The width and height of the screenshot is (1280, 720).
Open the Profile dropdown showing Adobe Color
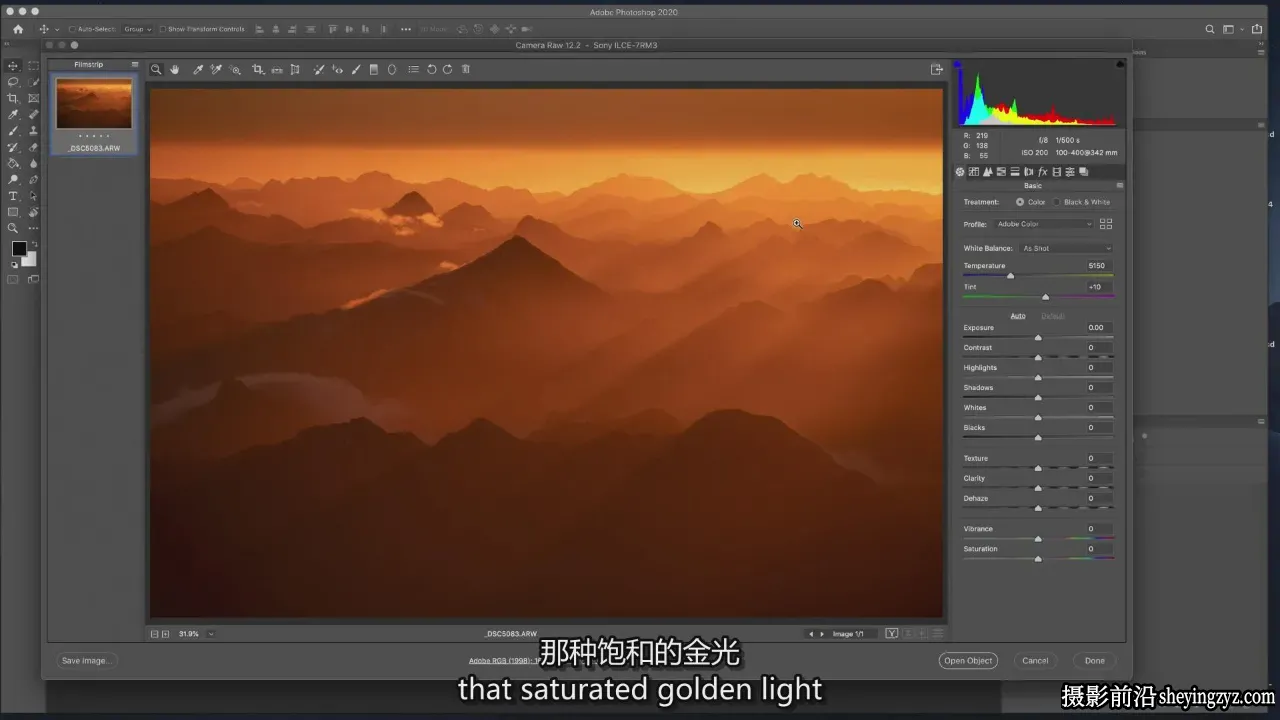click(x=1044, y=224)
